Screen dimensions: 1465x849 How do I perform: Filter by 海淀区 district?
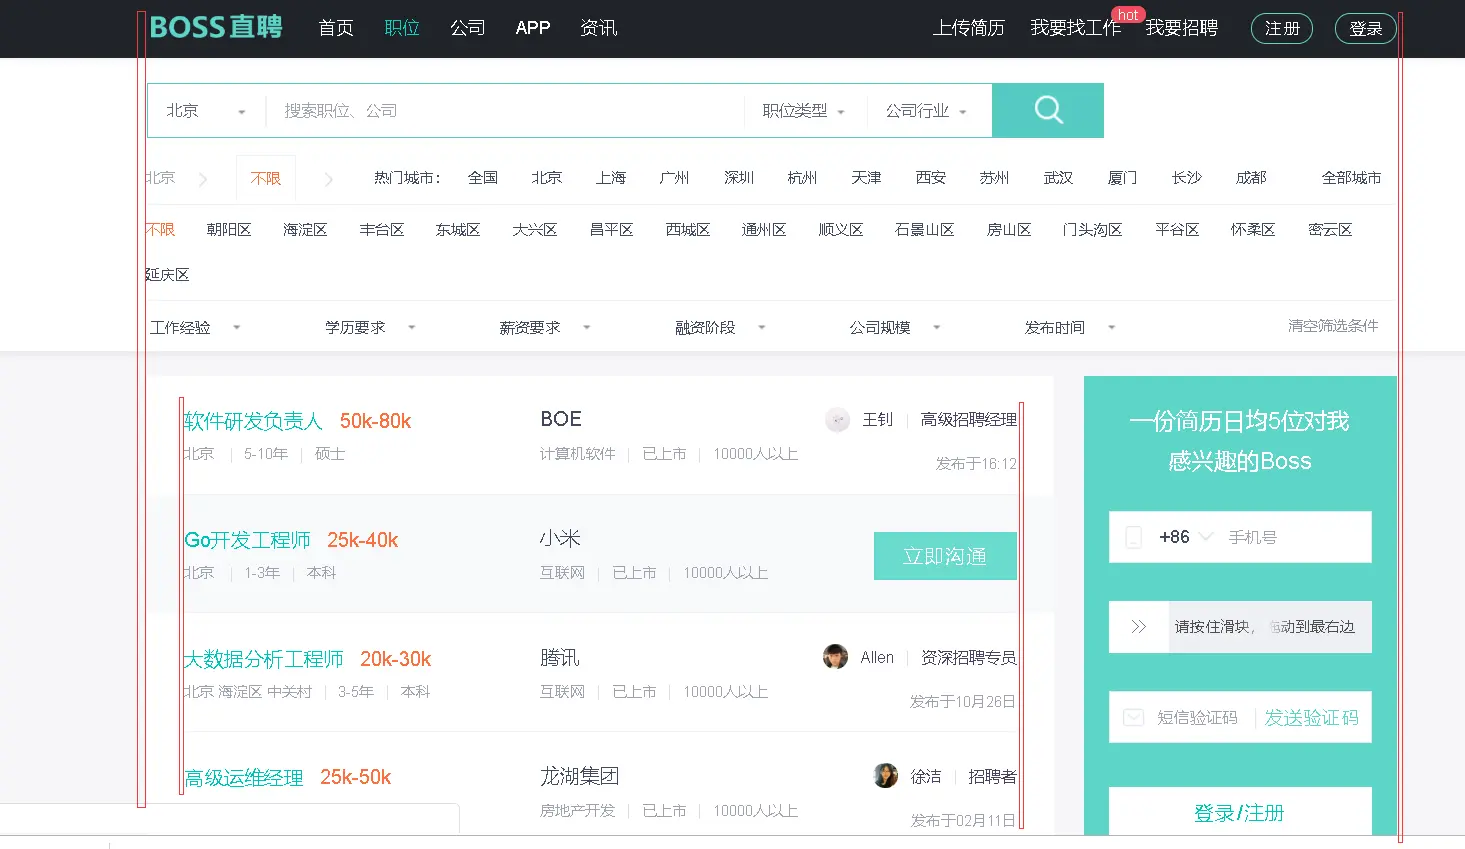[305, 230]
